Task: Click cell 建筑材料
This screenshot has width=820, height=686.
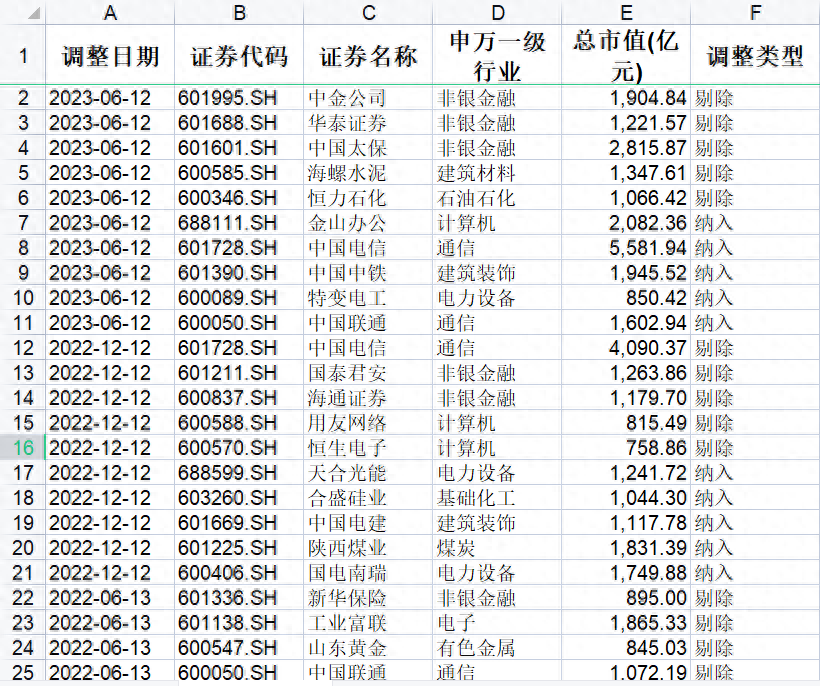Action: click(497, 173)
